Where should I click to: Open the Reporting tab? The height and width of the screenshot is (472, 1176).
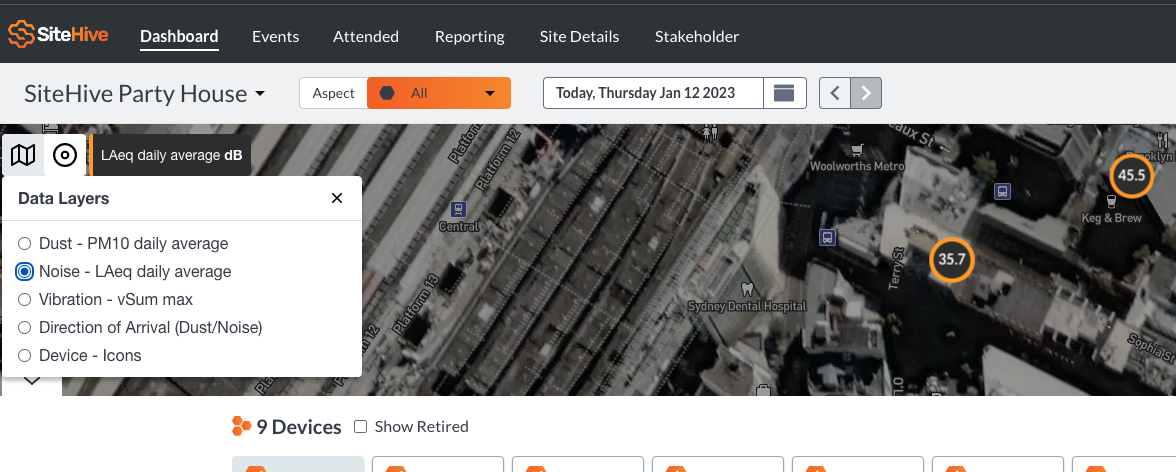[x=470, y=36]
